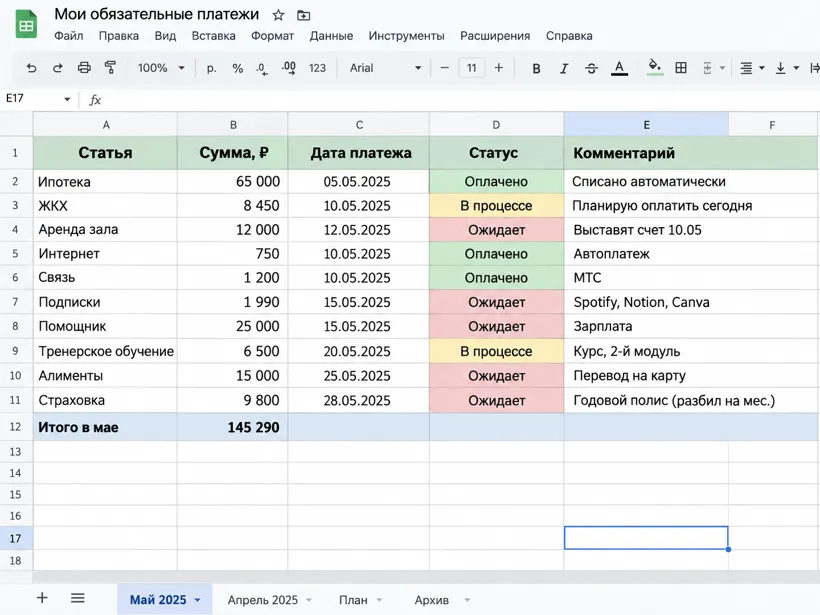
Task: Open the name box dropdown arrow
Action: (x=67, y=99)
